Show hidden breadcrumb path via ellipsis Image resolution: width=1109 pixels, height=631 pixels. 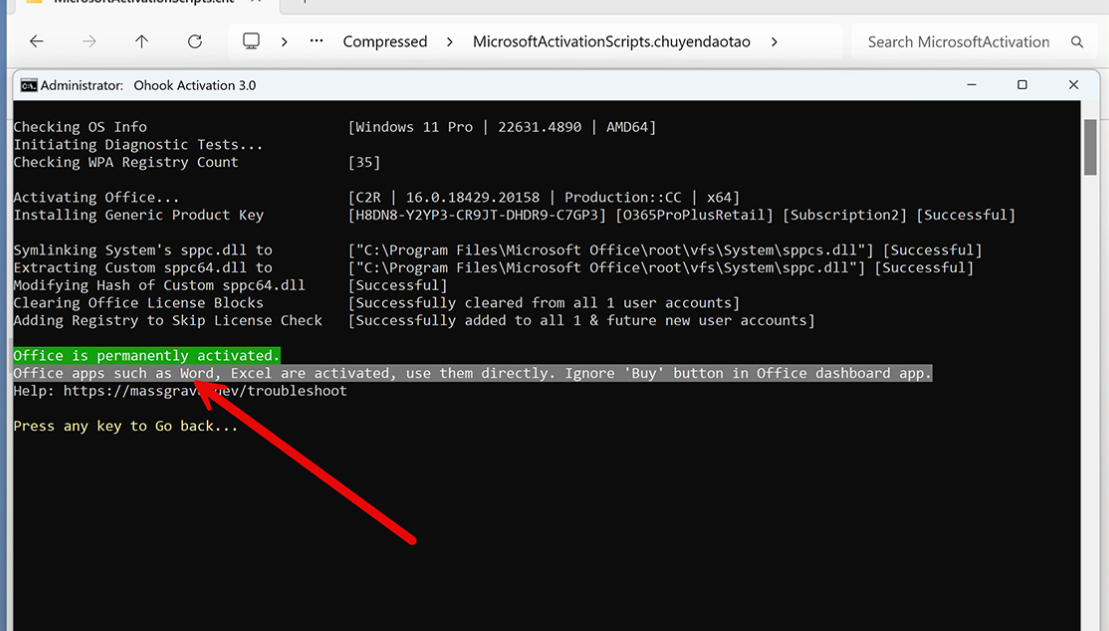click(x=317, y=42)
